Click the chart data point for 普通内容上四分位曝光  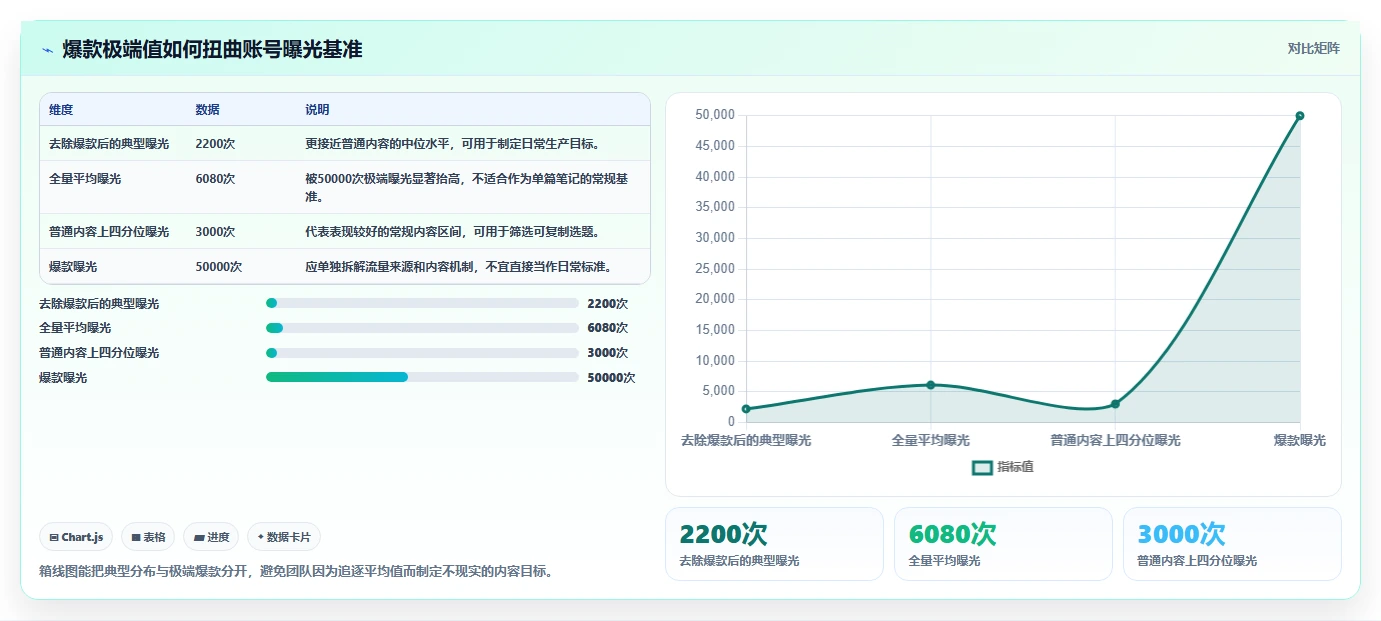pyautogui.click(x=1115, y=404)
